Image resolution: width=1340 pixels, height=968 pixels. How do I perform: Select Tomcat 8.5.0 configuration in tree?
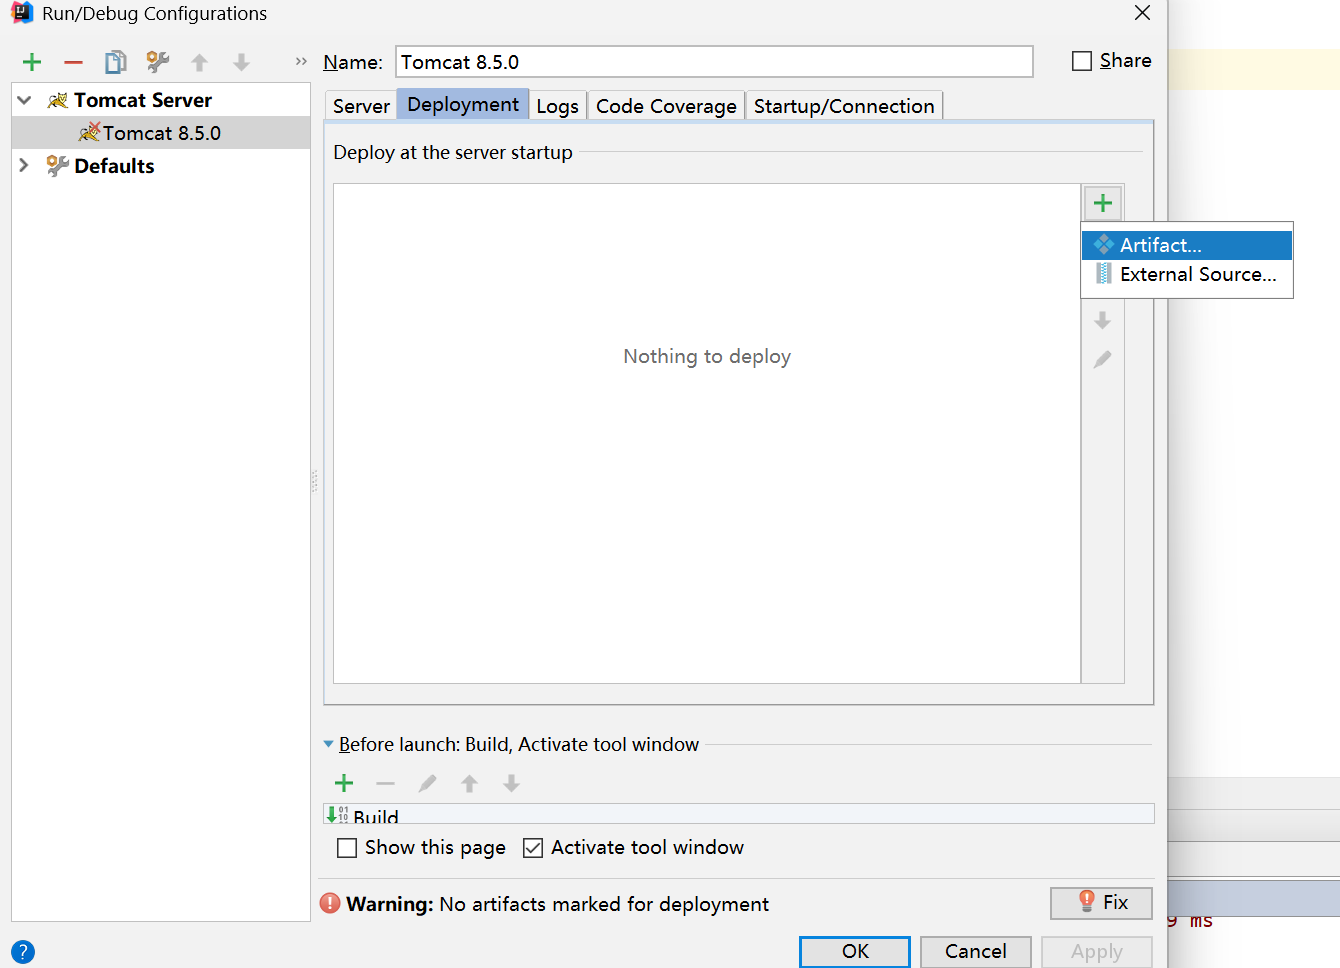pos(161,133)
